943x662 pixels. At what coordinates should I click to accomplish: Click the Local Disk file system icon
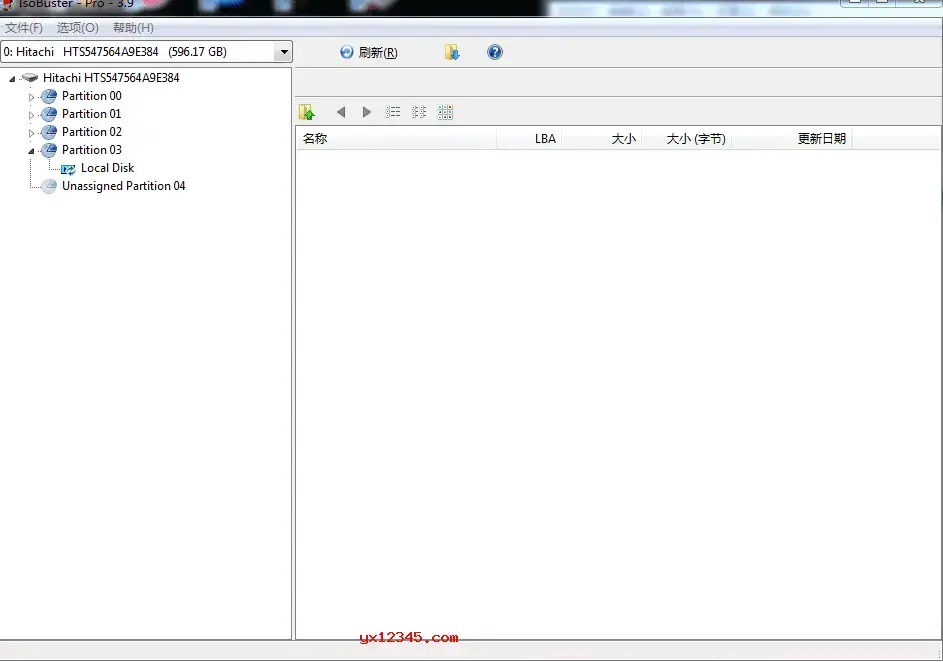[68, 170]
